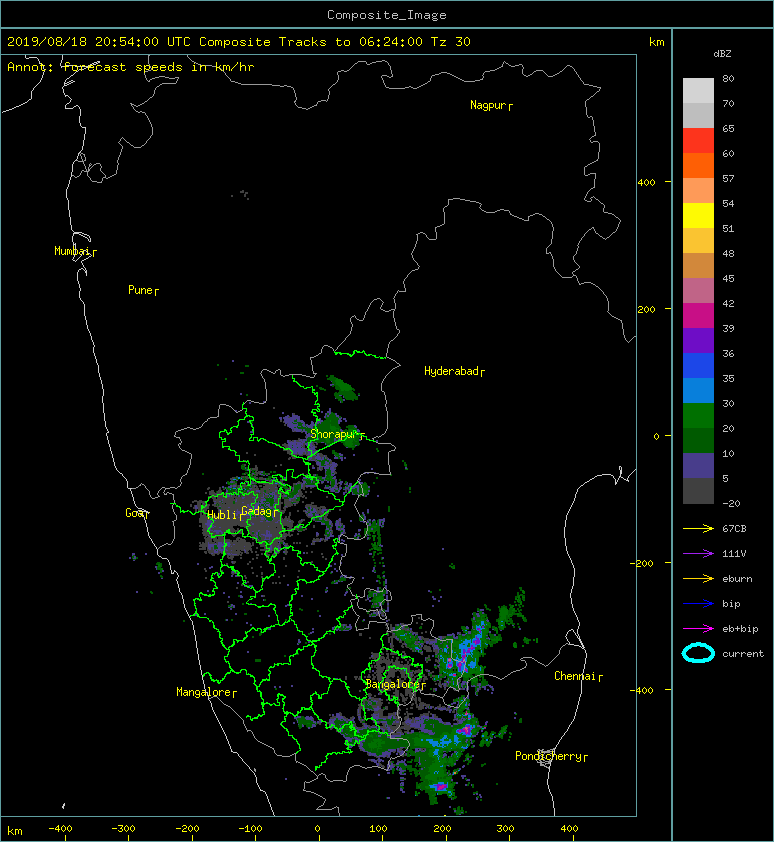Screen dimensions: 774x842
Task: Click the yellow 67CB arrow in the legend
Action: (x=698, y=529)
